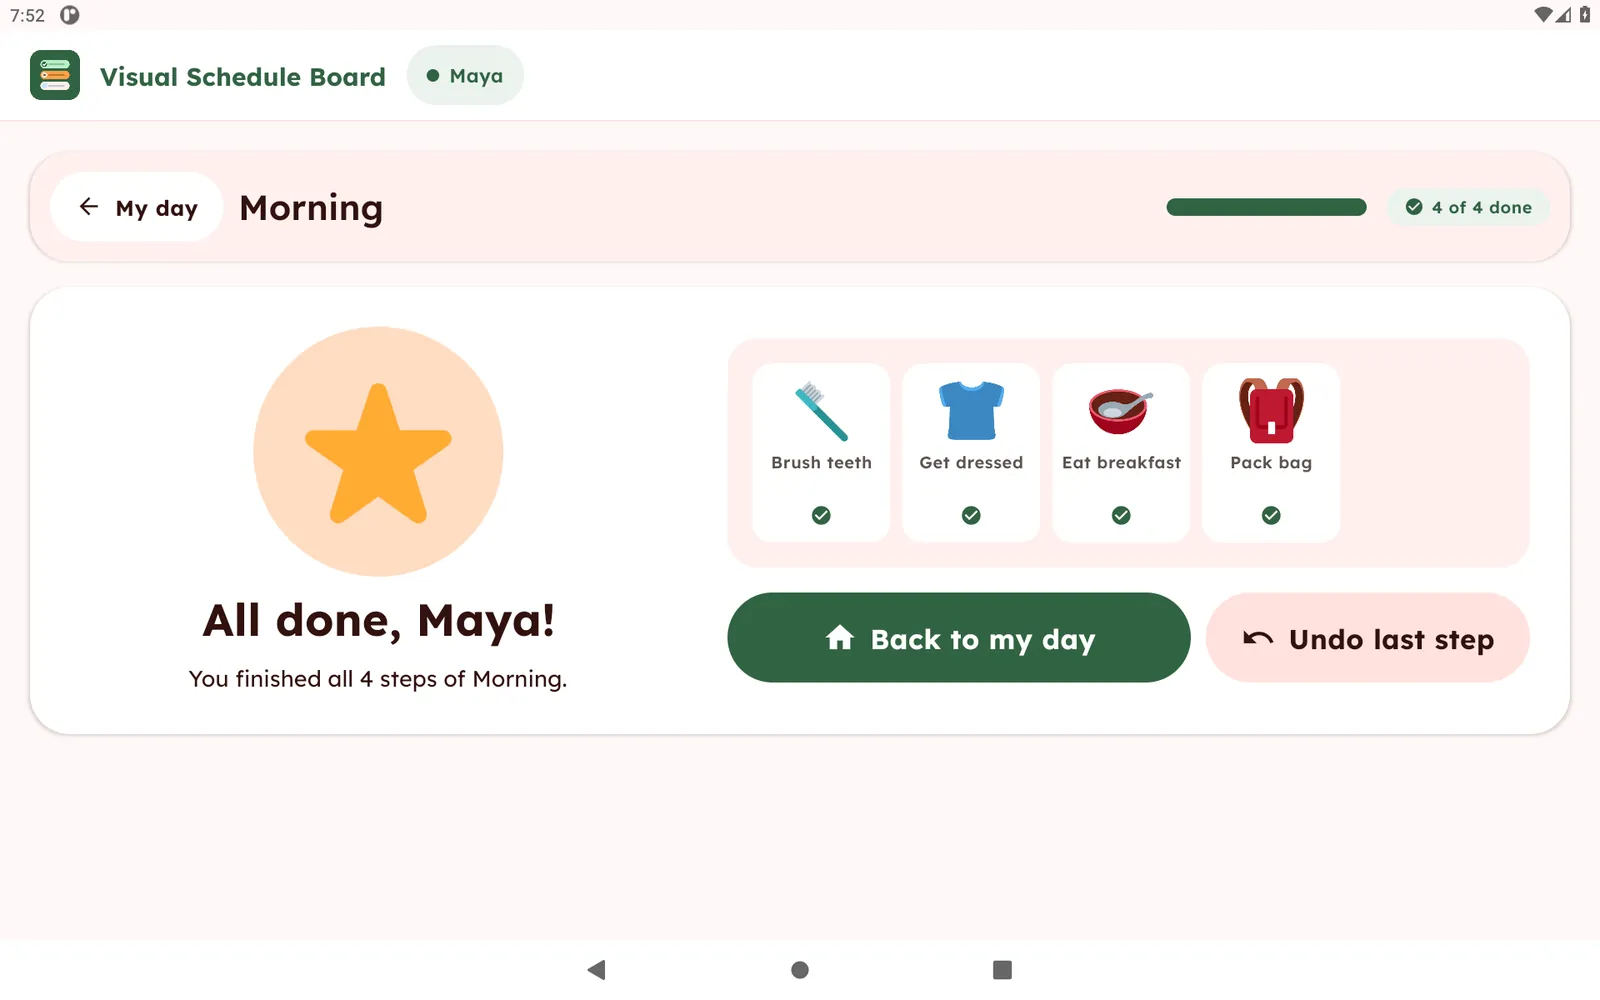The image size is (1600, 1000).
Task: Click the house icon on Back to my day
Action: [840, 638]
